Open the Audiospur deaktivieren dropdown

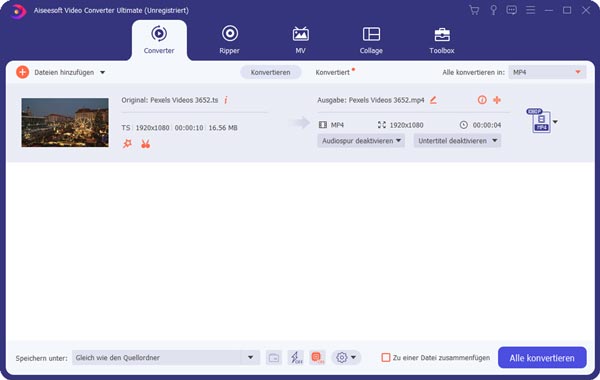pos(361,141)
